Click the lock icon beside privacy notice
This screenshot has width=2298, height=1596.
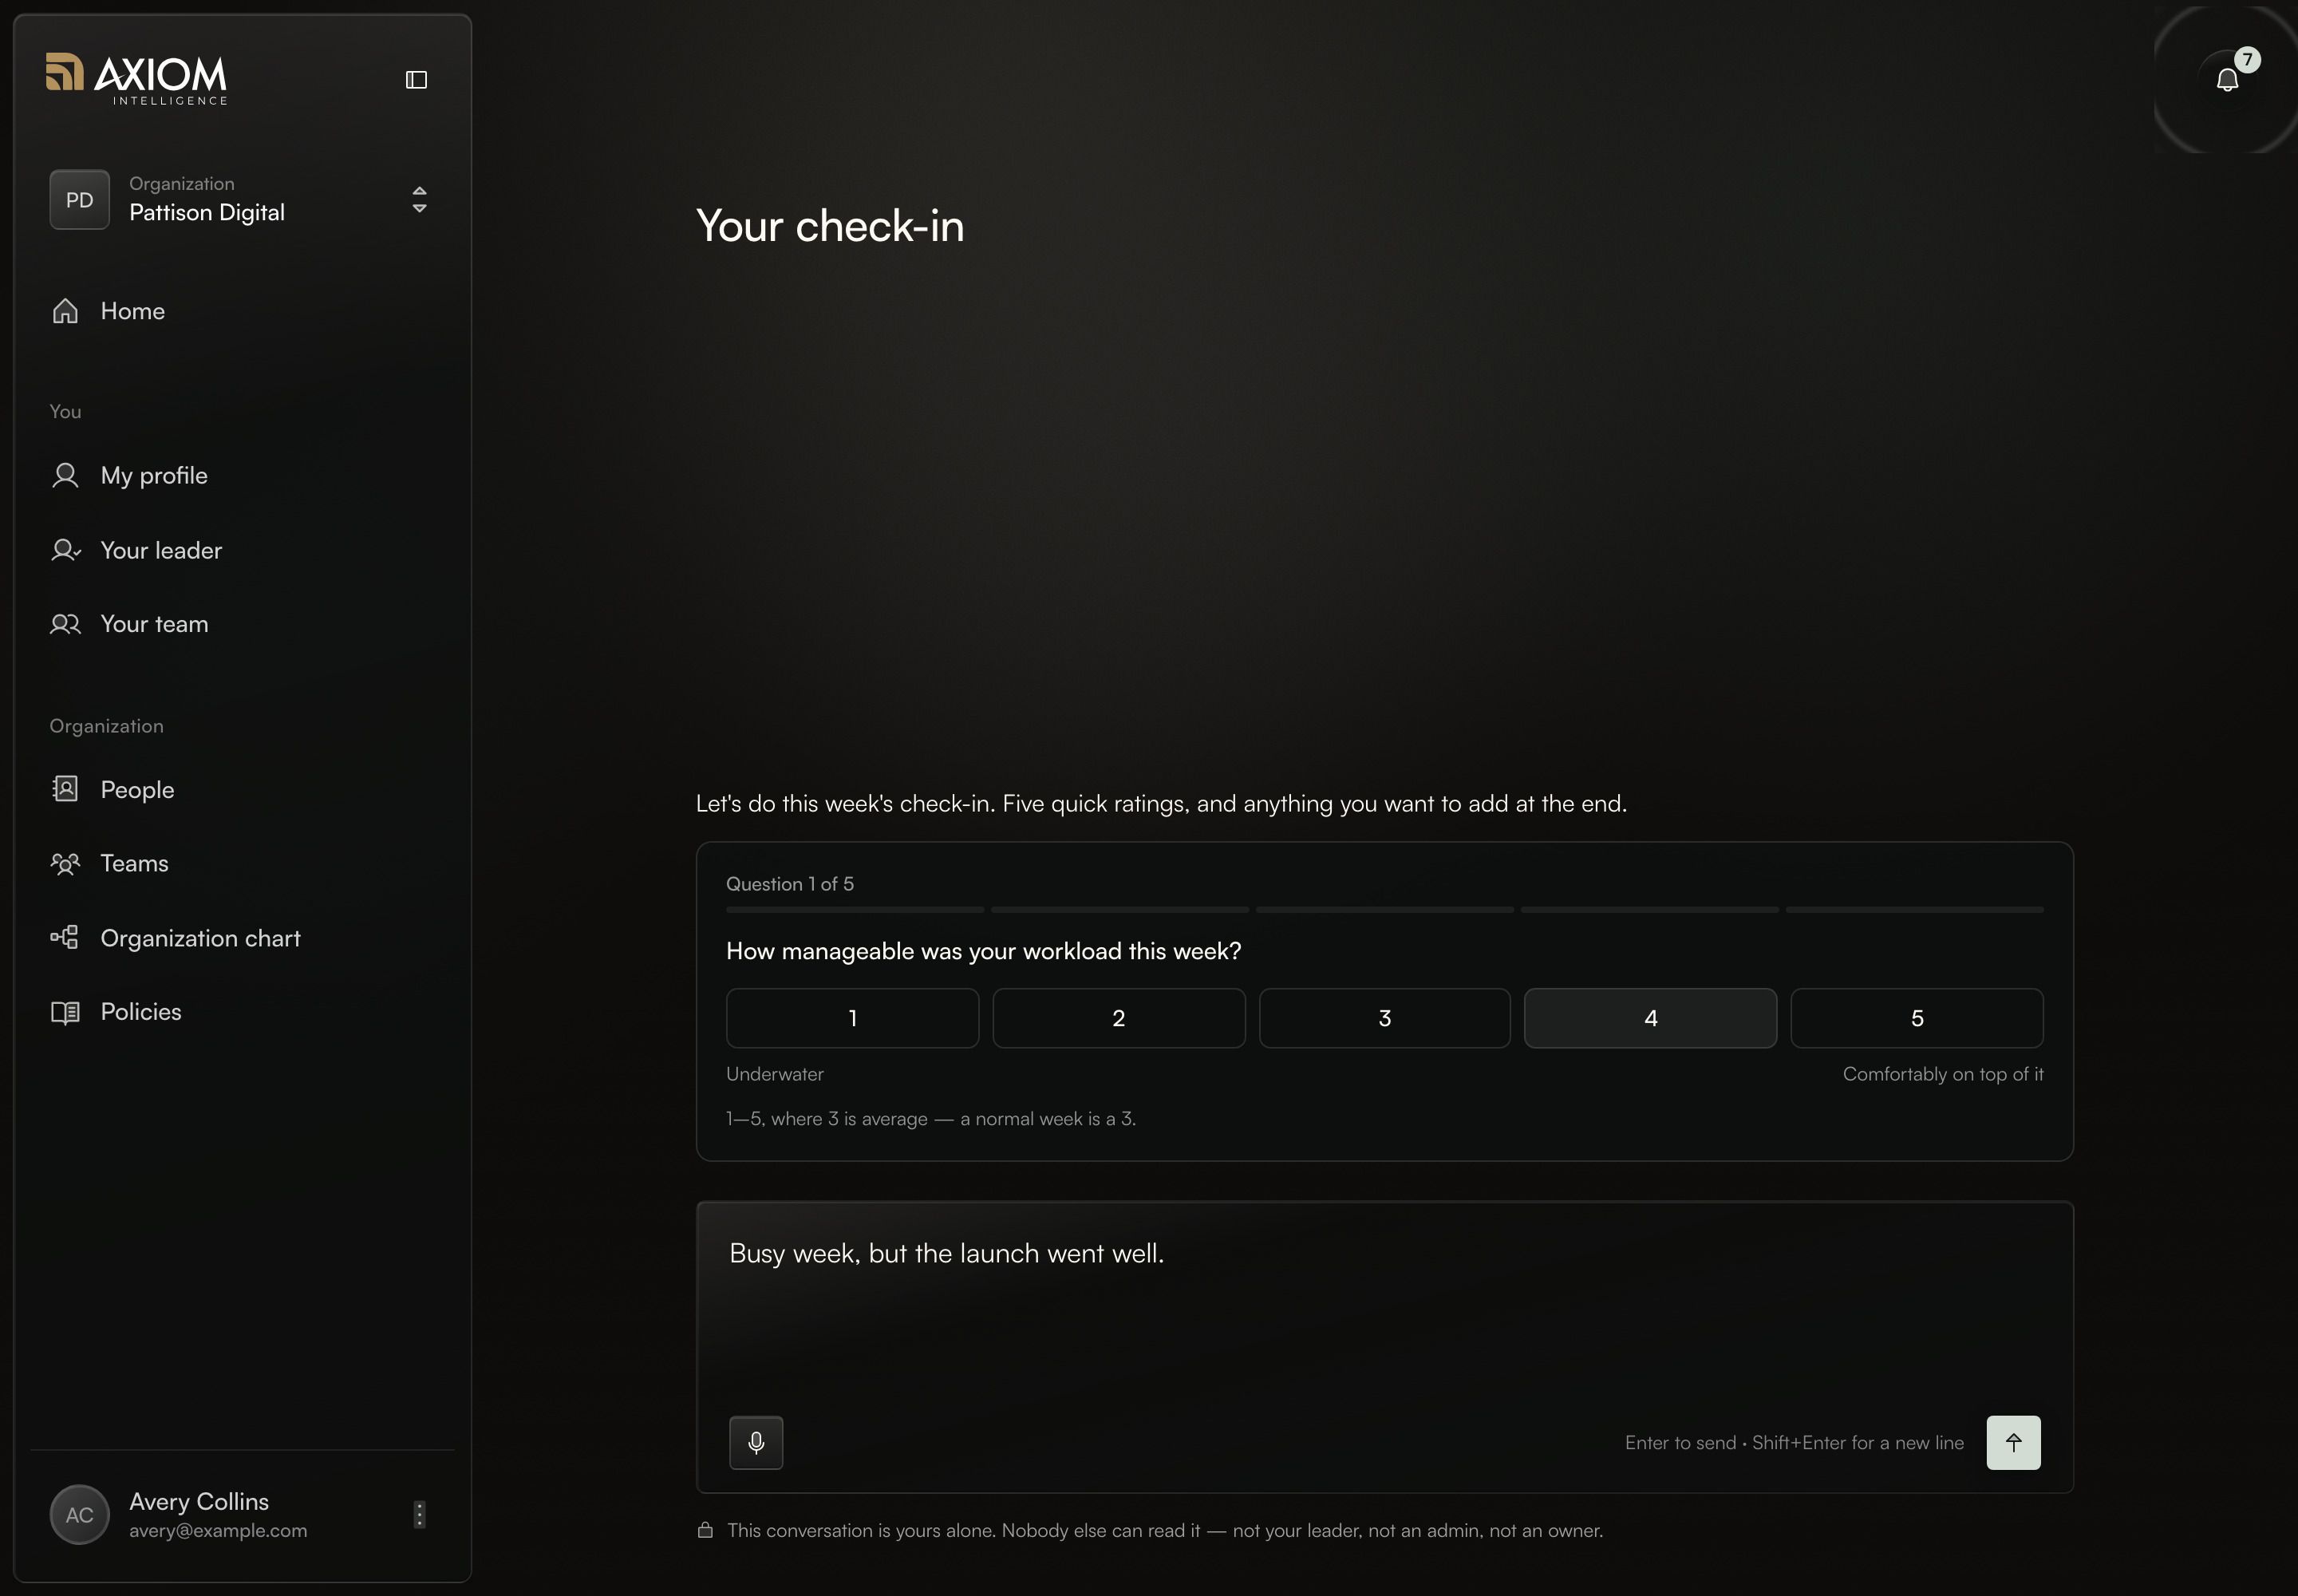(x=705, y=1530)
